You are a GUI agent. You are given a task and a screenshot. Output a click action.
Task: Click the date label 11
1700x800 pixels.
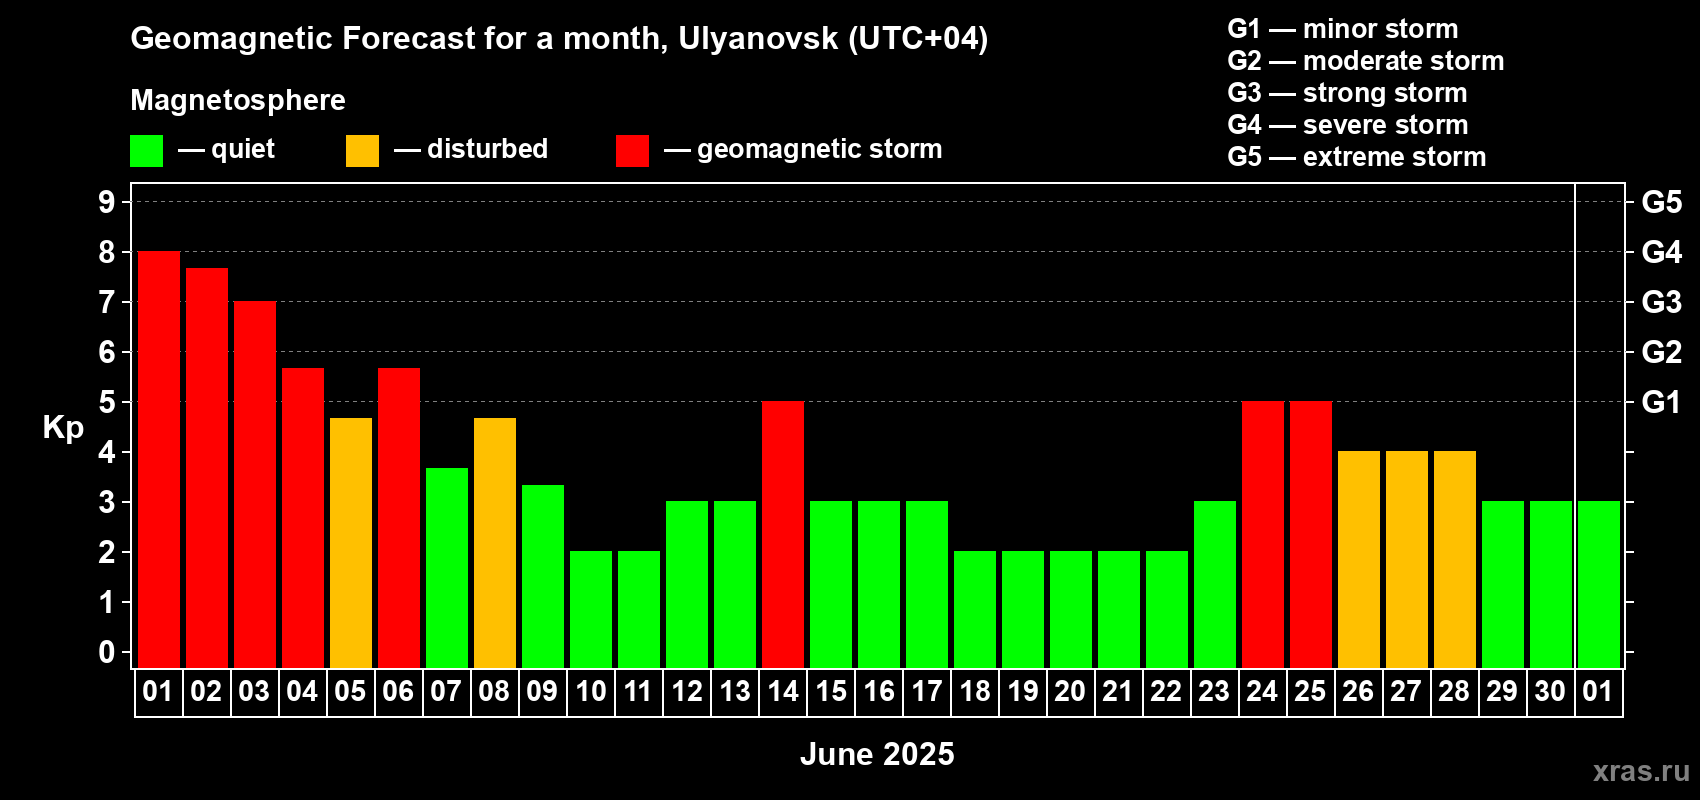[x=638, y=692]
